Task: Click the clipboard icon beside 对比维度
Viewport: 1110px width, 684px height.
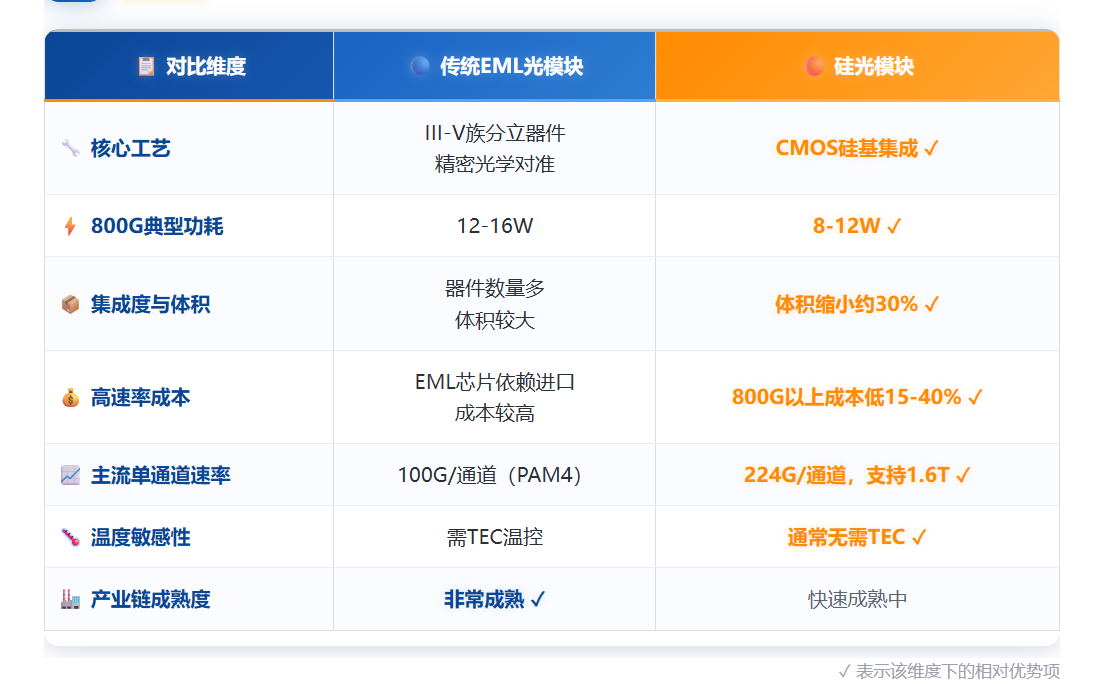Action: [x=146, y=67]
